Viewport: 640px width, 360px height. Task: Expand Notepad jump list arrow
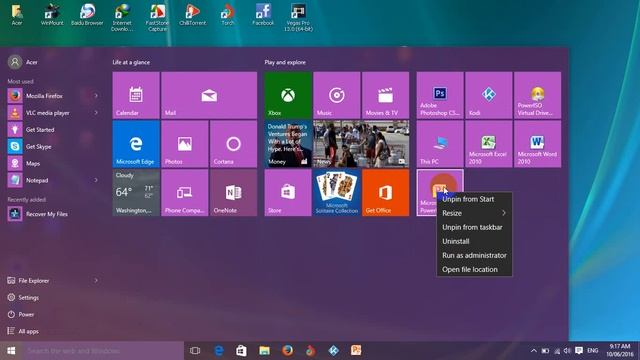tap(96, 180)
